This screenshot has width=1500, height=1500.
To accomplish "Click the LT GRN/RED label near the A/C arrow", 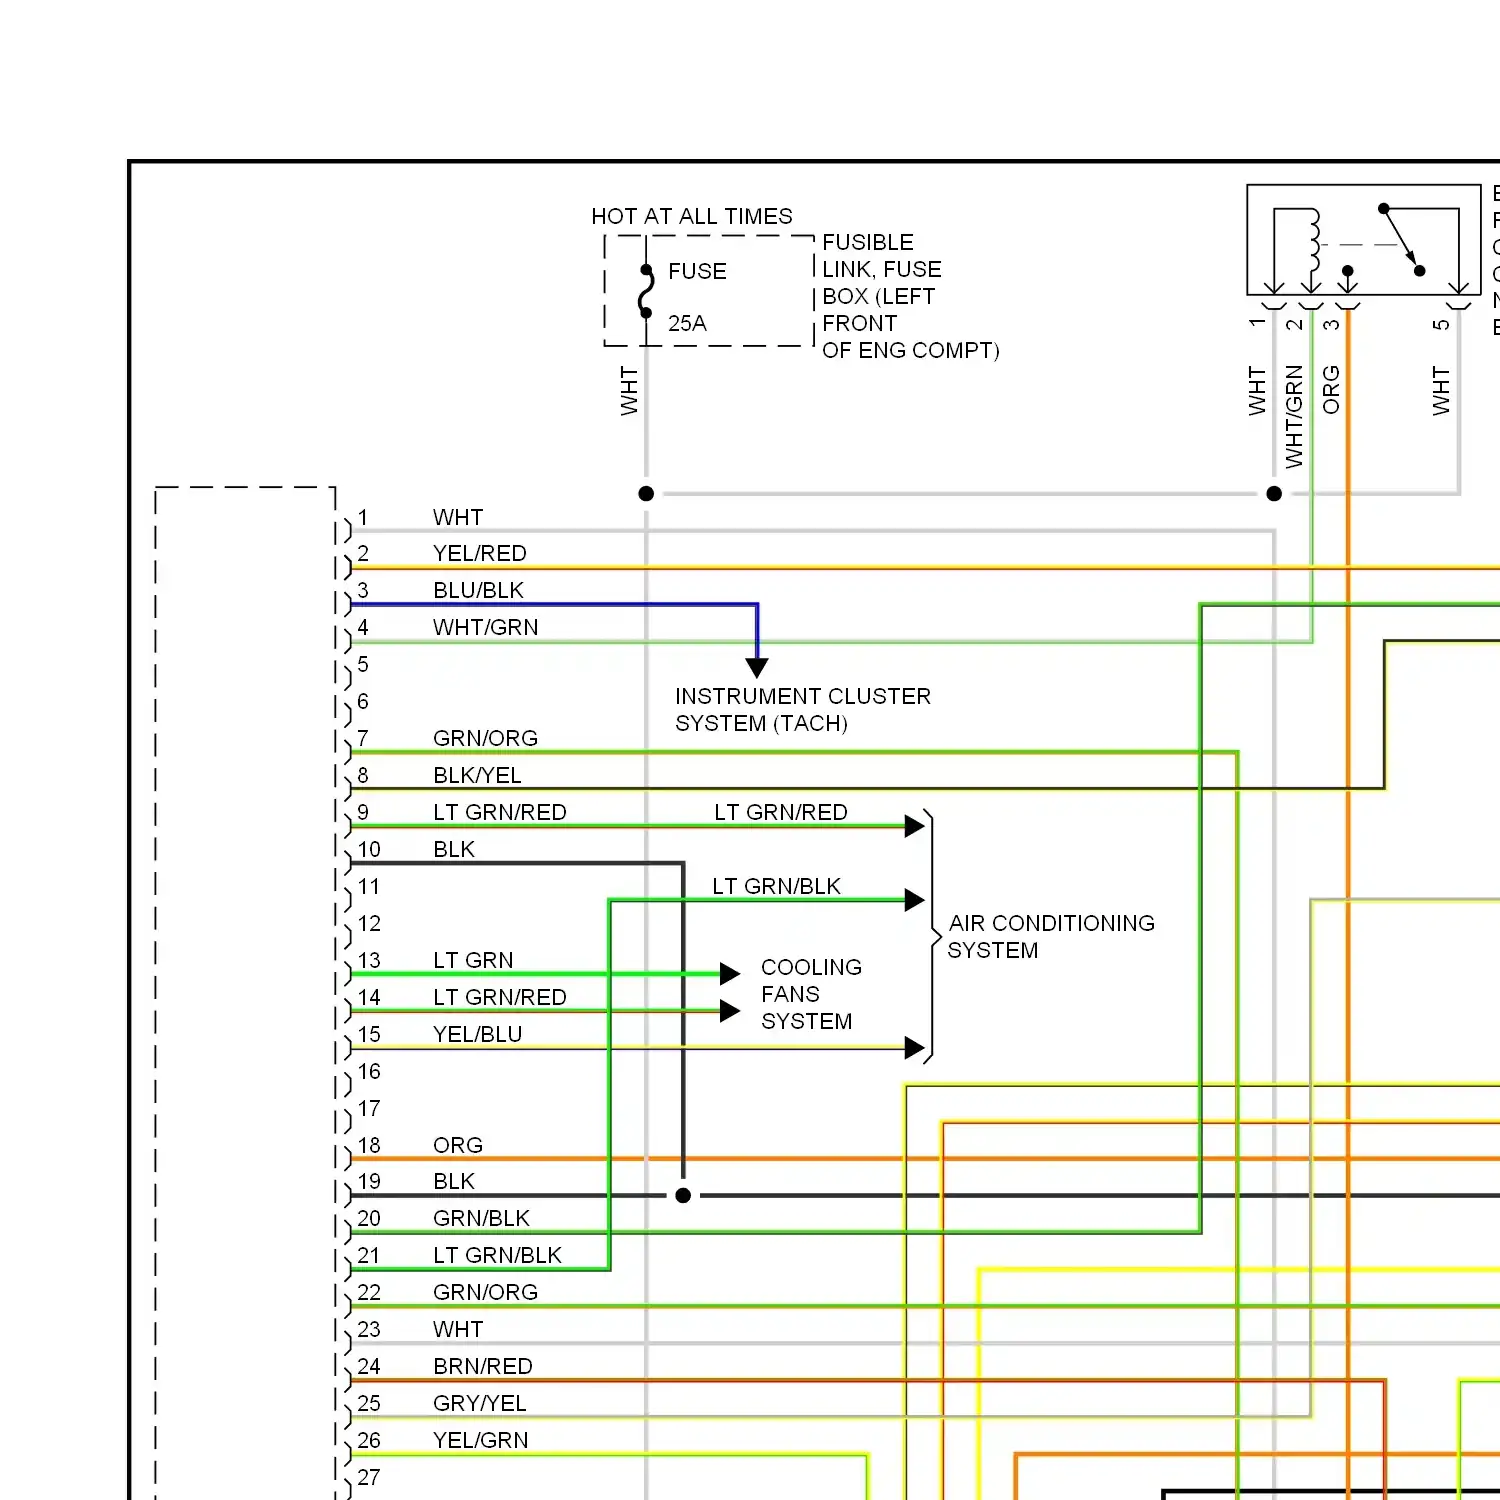I will [x=781, y=812].
